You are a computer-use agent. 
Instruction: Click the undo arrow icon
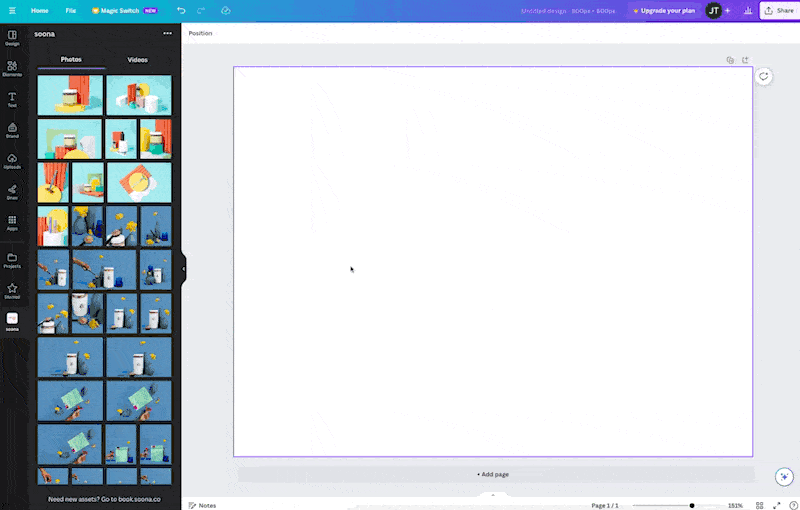click(x=181, y=10)
